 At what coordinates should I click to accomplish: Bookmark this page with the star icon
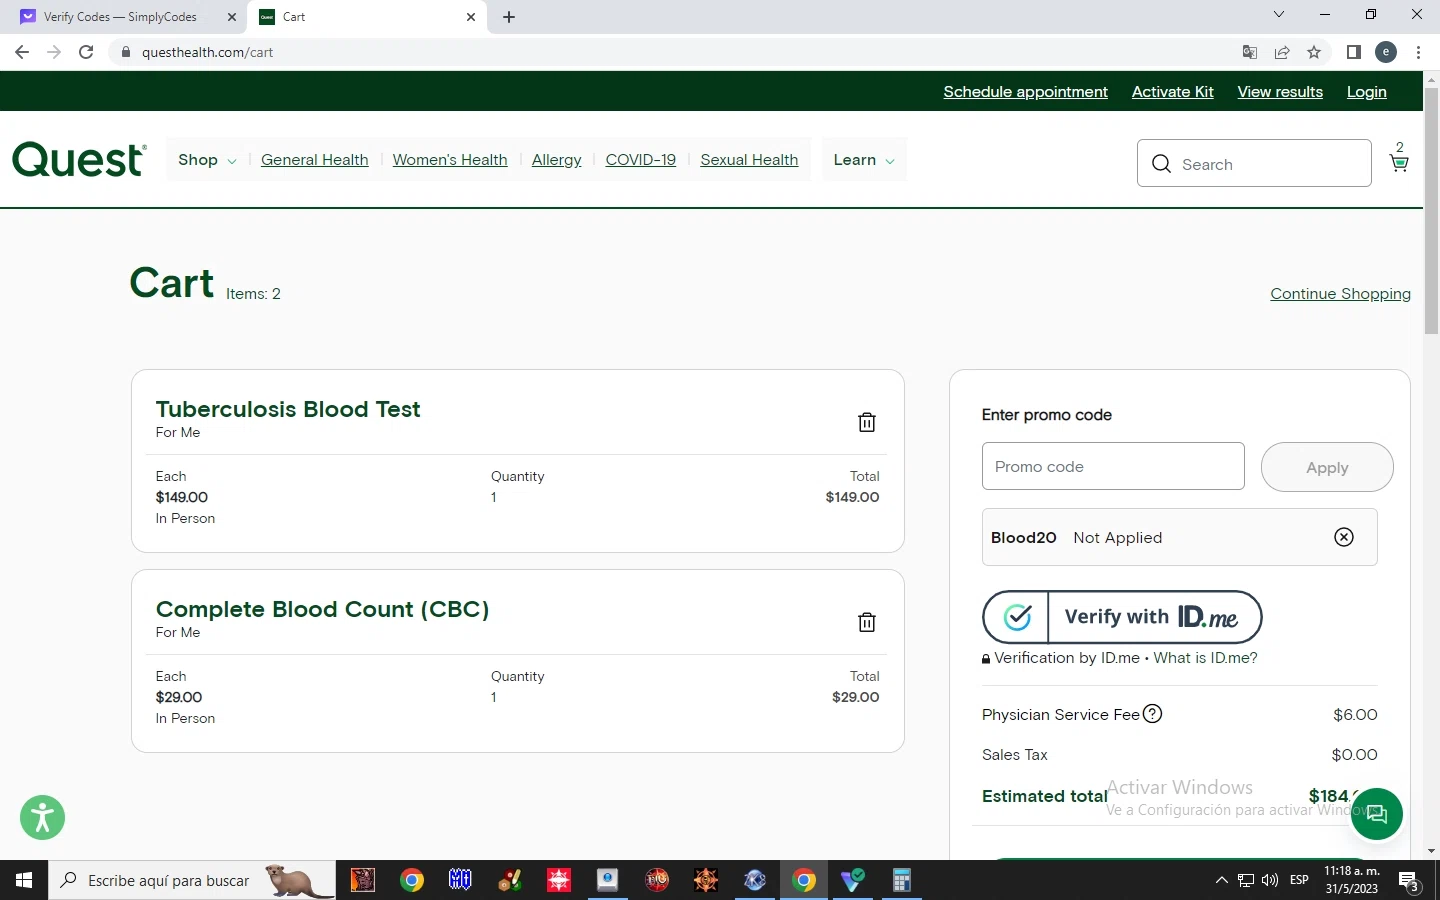click(1314, 52)
